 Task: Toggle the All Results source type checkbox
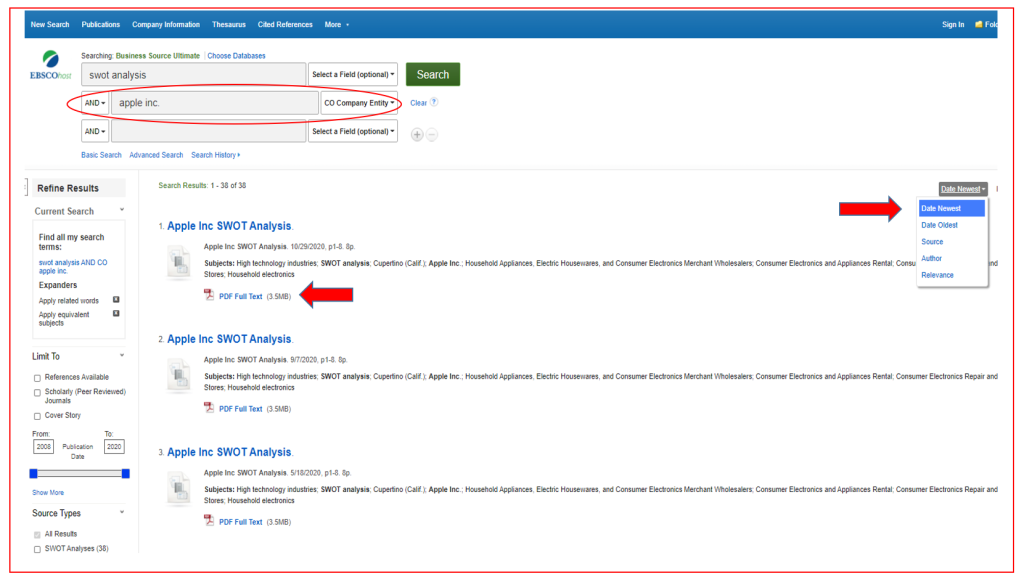[37, 535]
